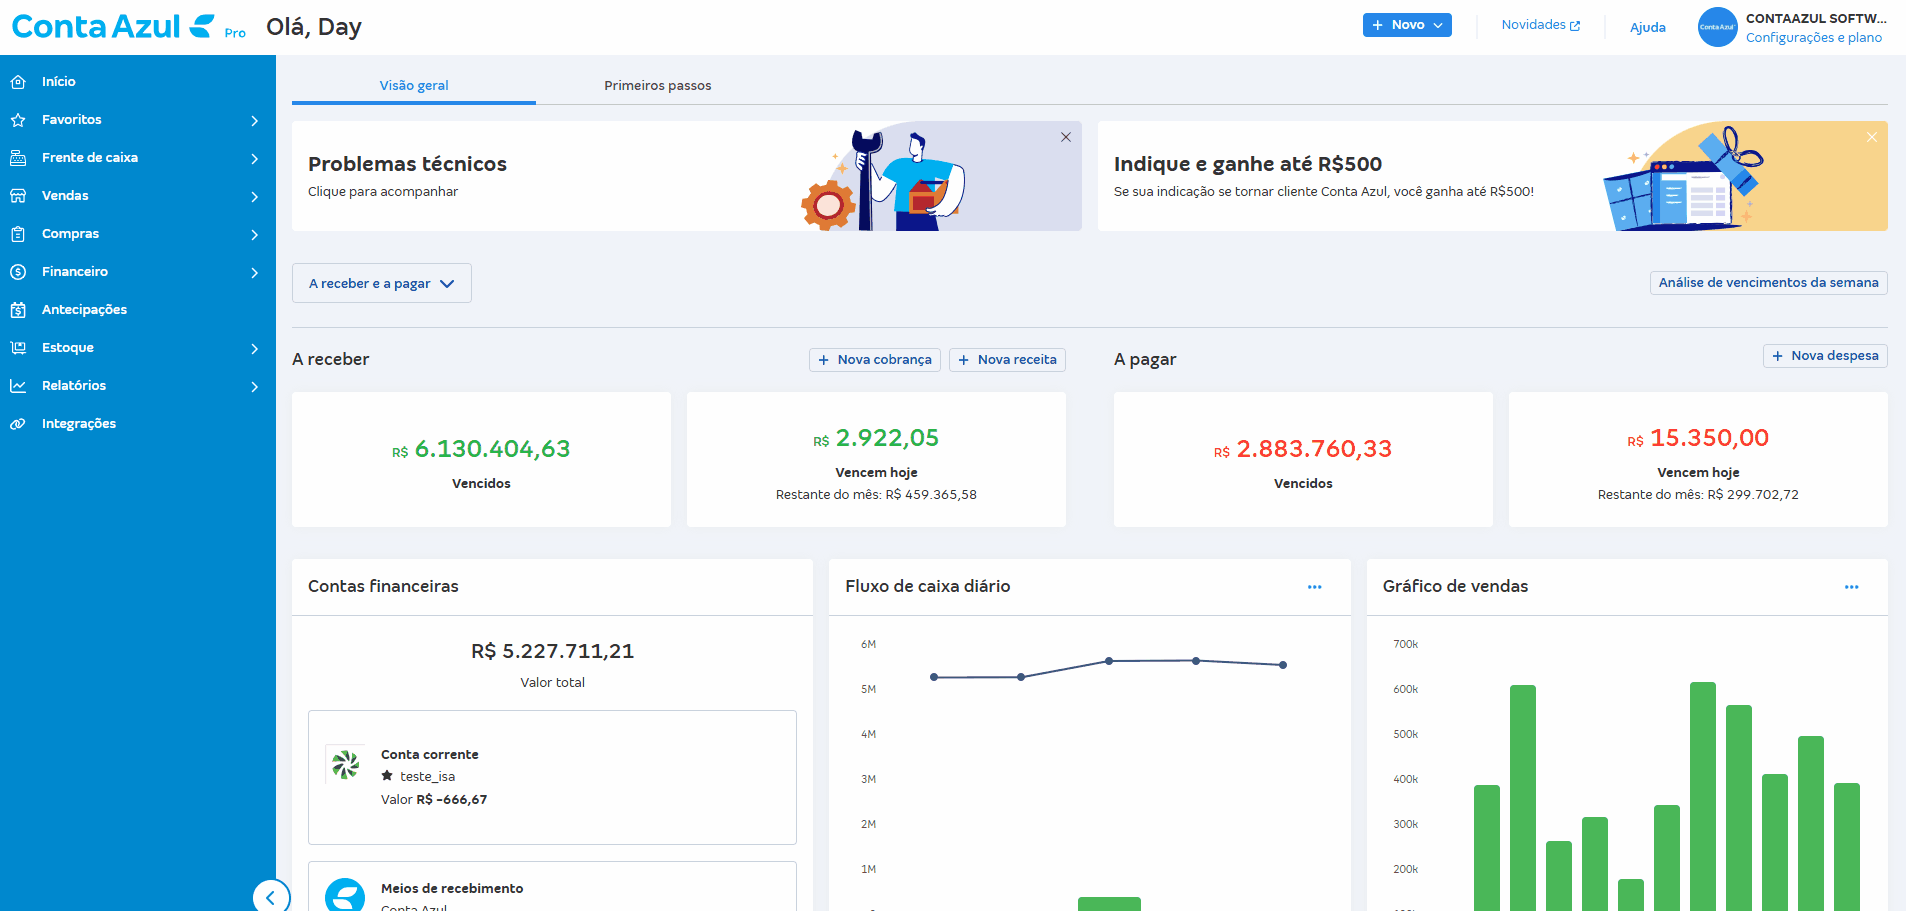Click Restante do mês R$ 459.365,58 text
This screenshot has width=1906, height=911.
pyautogui.click(x=876, y=495)
